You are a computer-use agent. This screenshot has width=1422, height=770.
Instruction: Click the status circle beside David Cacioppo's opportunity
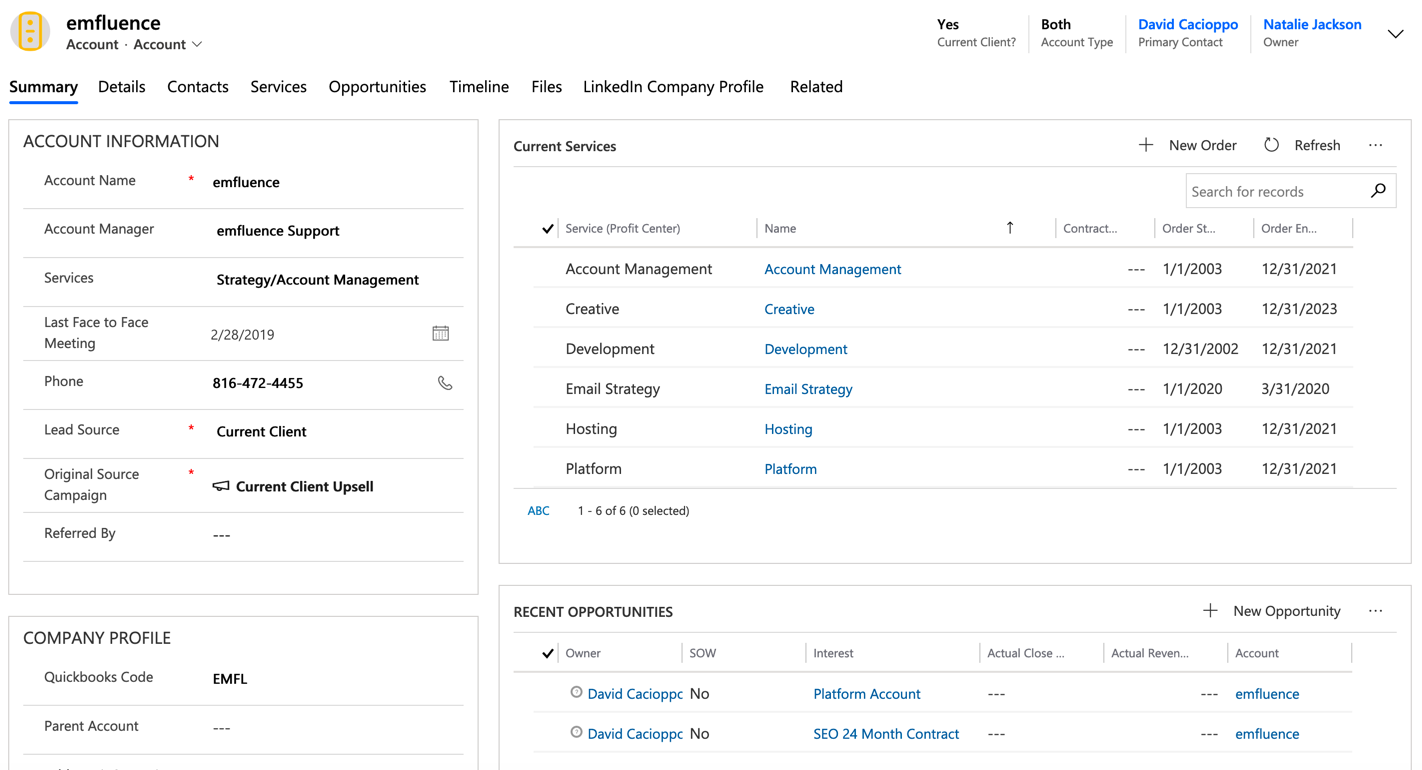(x=575, y=692)
